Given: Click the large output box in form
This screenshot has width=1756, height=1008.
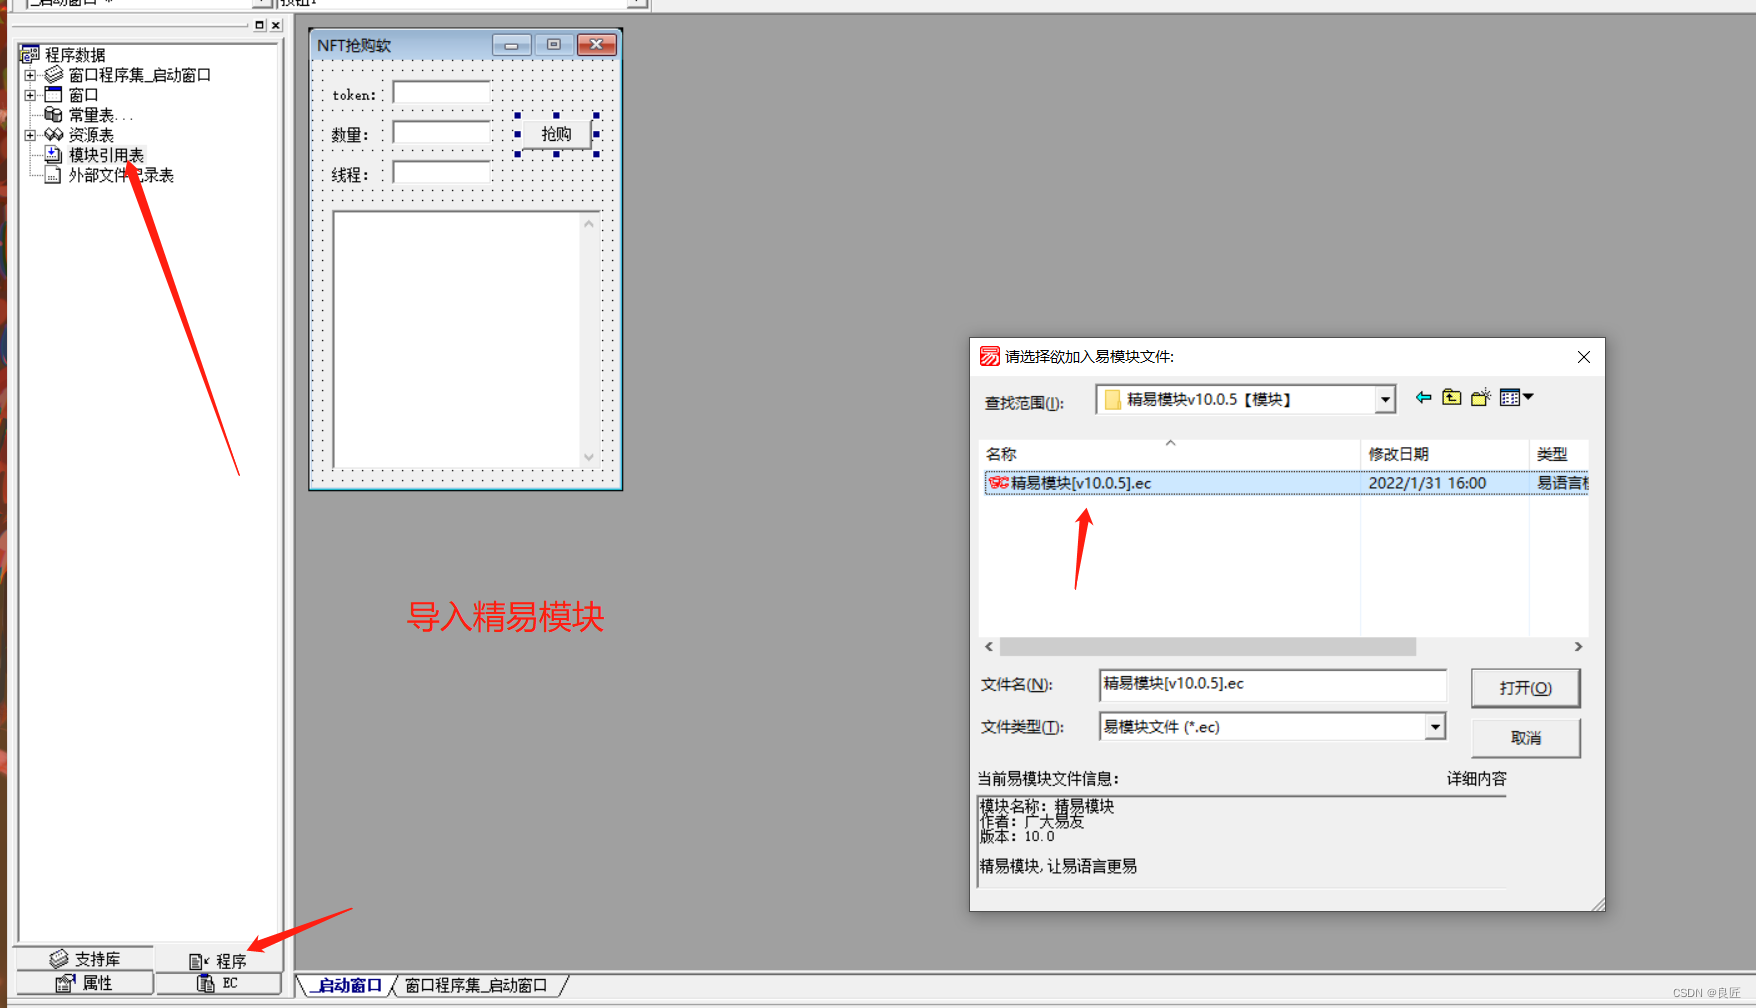Looking at the screenshot, I should coord(466,339).
